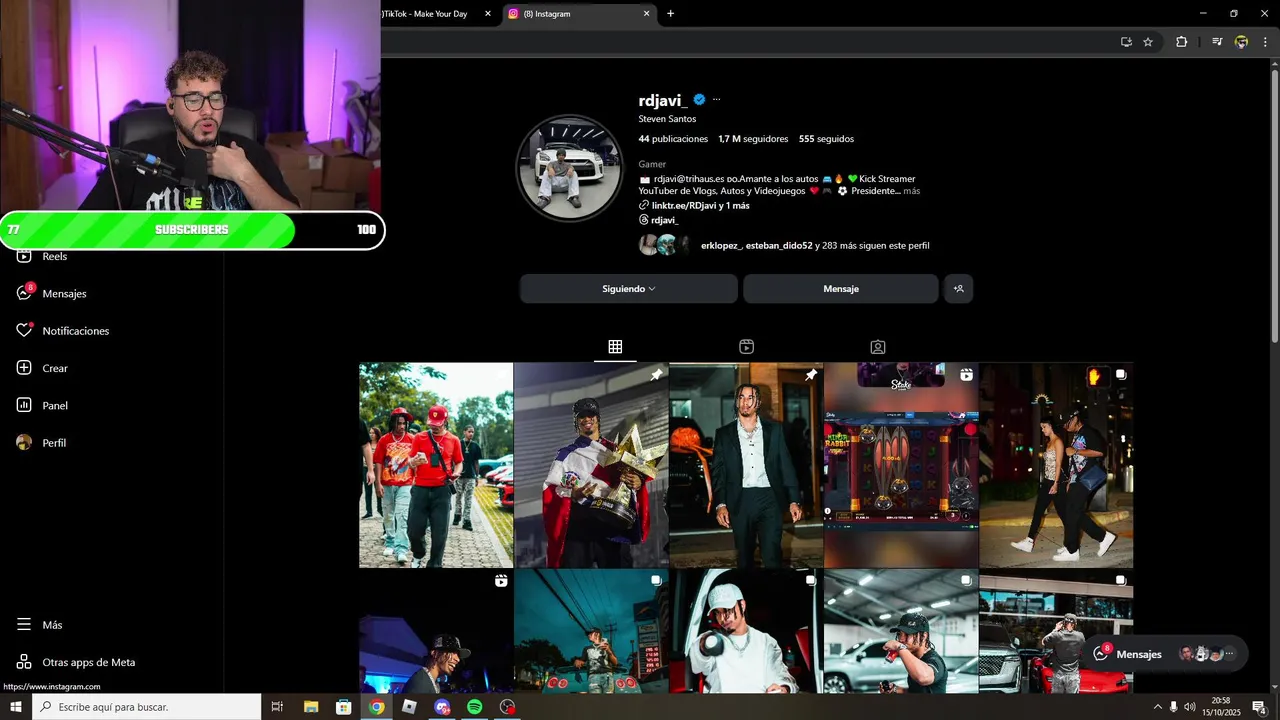Open Mensajes in the left sidebar
The height and width of the screenshot is (720, 1280).
pyautogui.click(x=52, y=294)
